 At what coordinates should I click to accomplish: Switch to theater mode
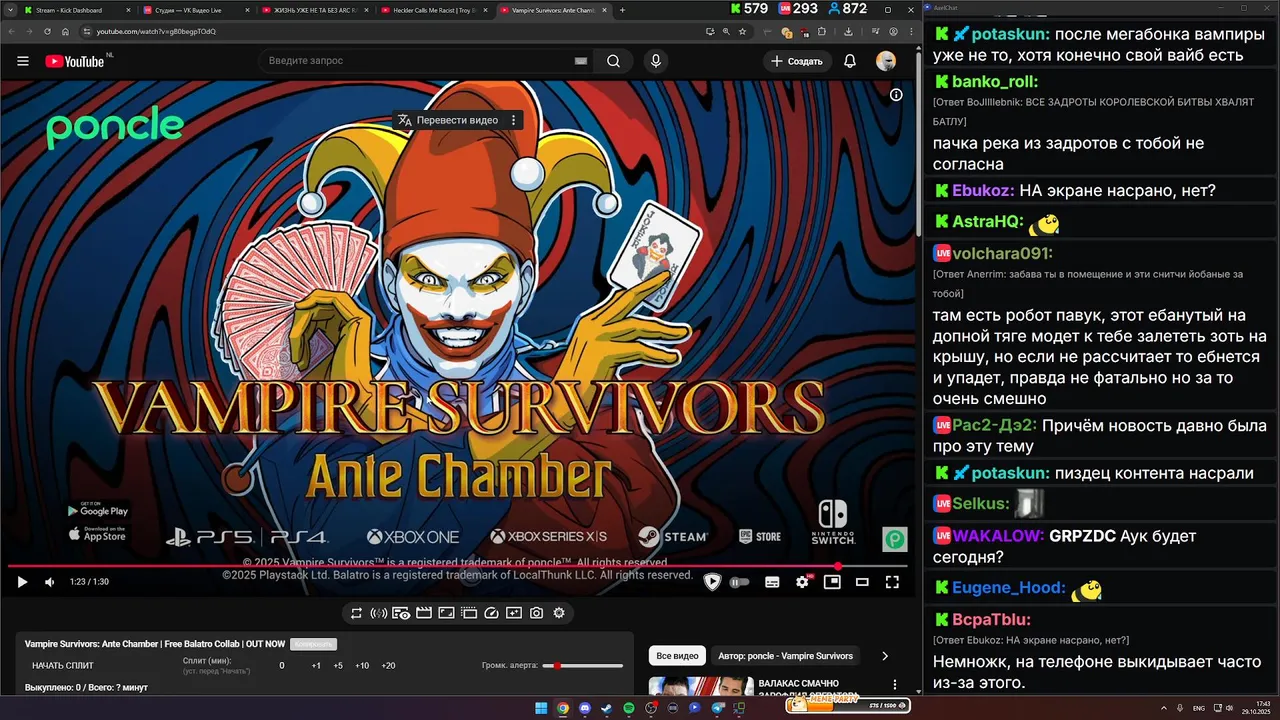point(862,582)
